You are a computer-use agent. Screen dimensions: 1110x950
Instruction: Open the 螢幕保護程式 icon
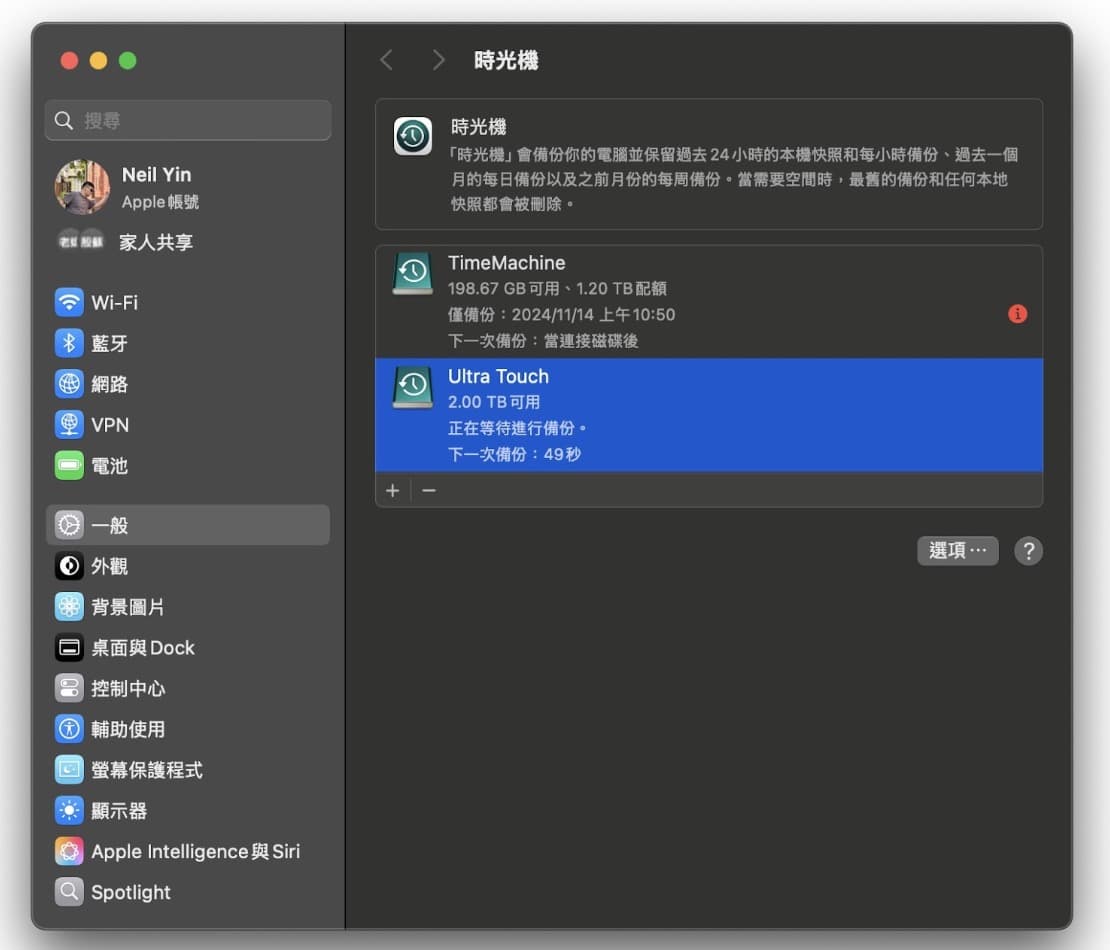click(x=69, y=769)
